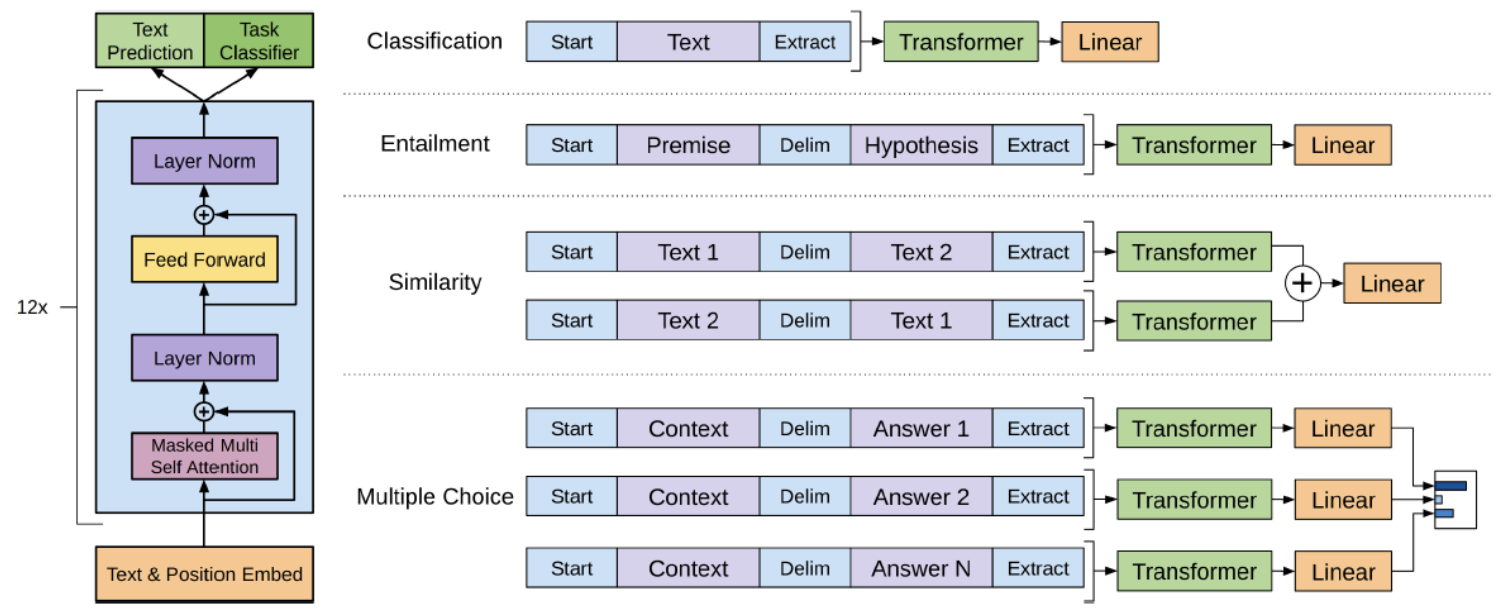Click the circled plus merging Similarity transformers
The width and height of the screenshot is (1503, 611).
click(x=1302, y=285)
